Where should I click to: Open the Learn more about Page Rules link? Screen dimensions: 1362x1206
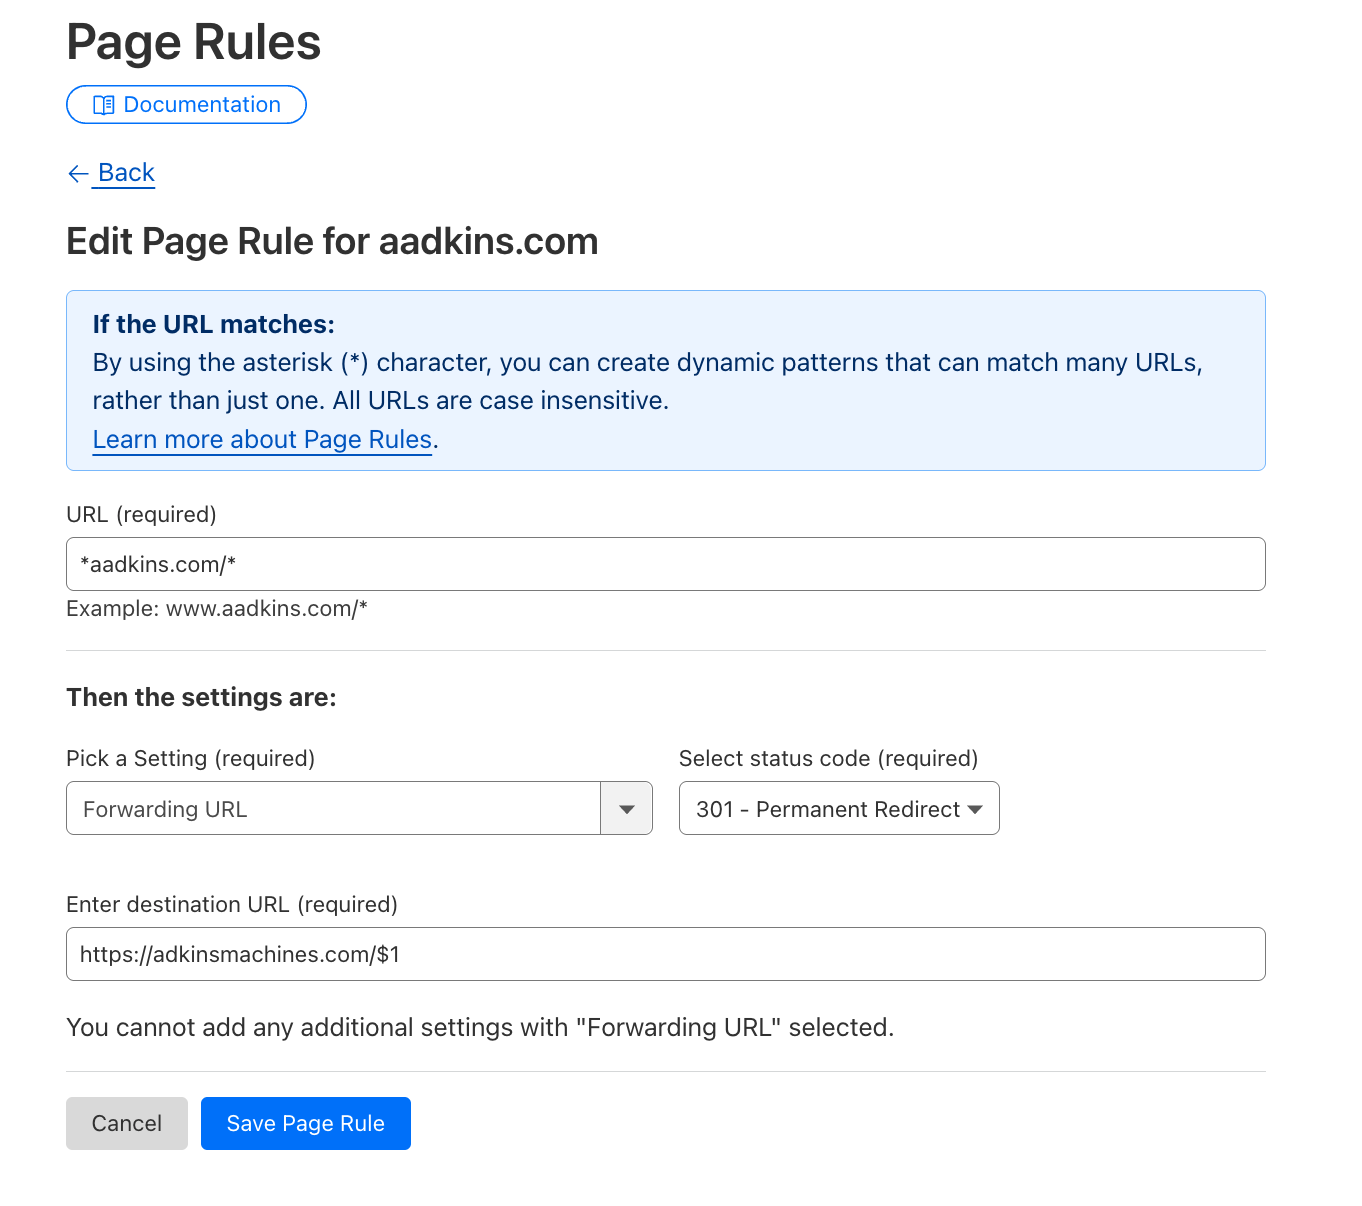[x=262, y=440]
